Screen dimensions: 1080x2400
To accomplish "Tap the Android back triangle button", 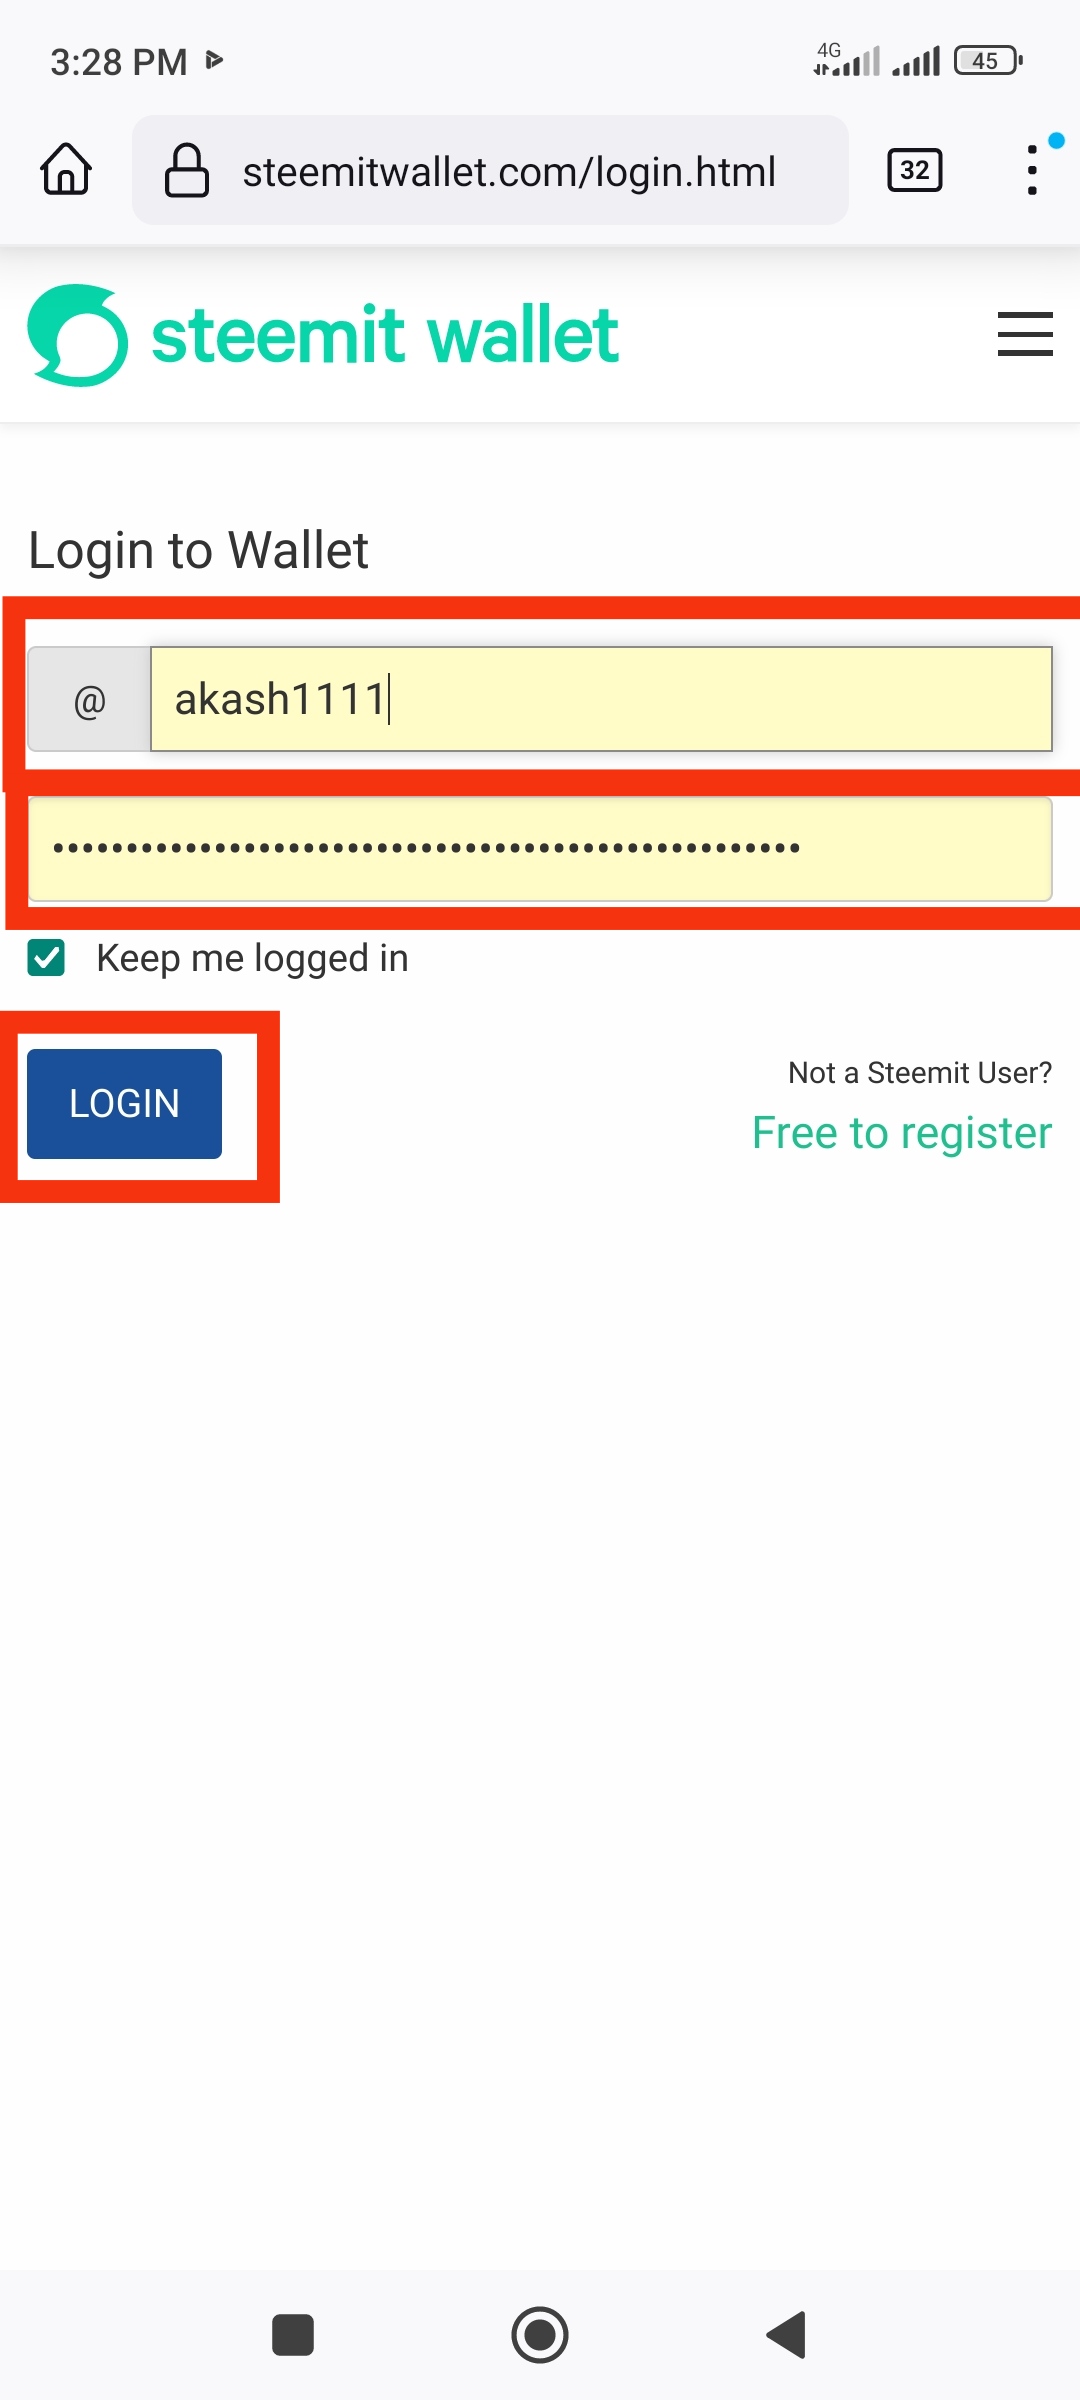I will [787, 2335].
